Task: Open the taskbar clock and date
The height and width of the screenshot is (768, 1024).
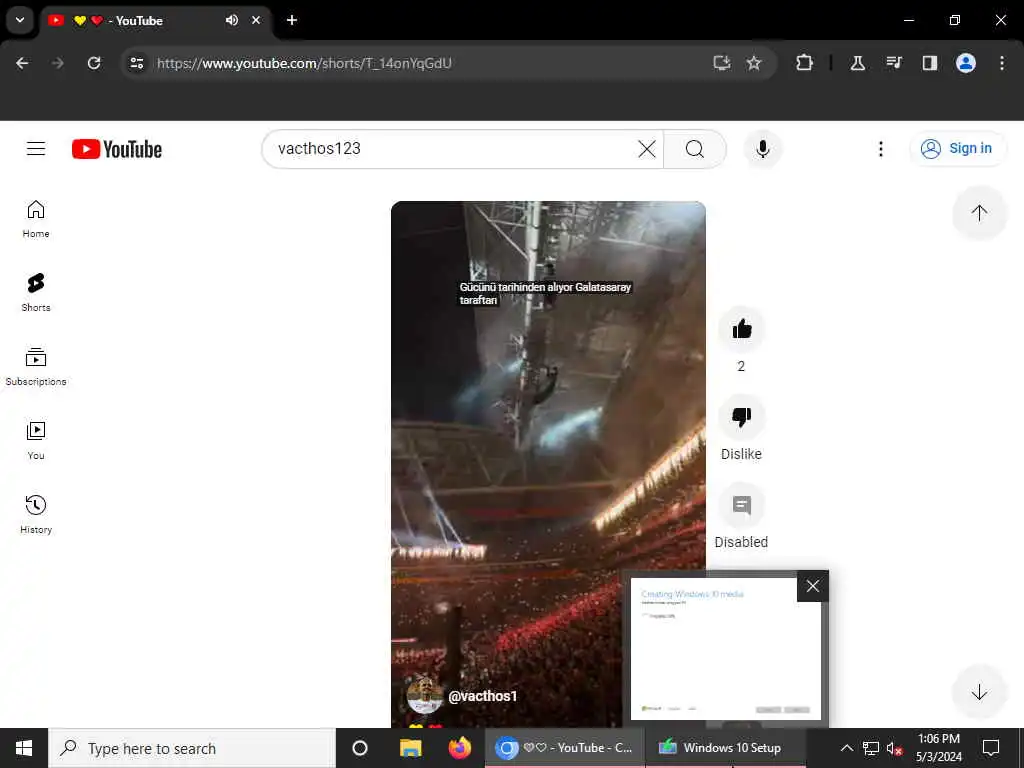Action: click(938, 748)
